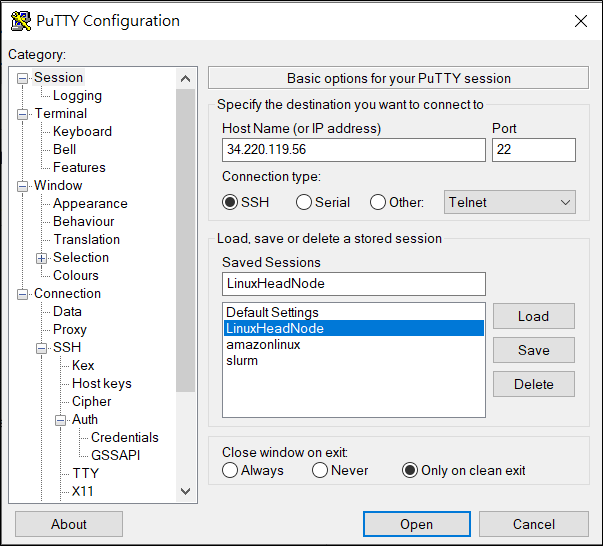Open the Logging category
The height and width of the screenshot is (546, 603).
tap(77, 96)
